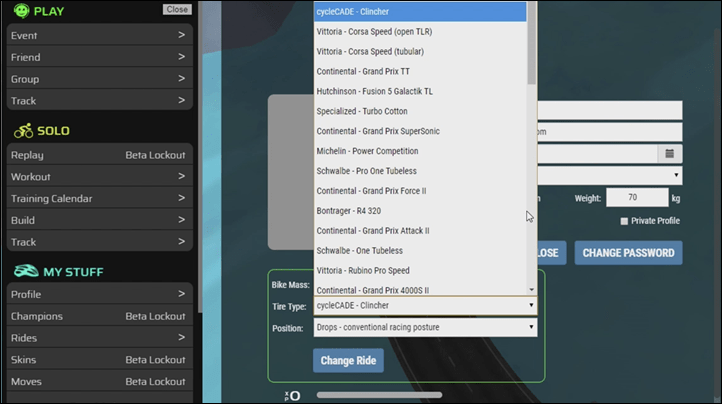Screen dimensions: 722x404
Task: Select Continental - Grand Prix Attack II
Action: (x=420, y=230)
